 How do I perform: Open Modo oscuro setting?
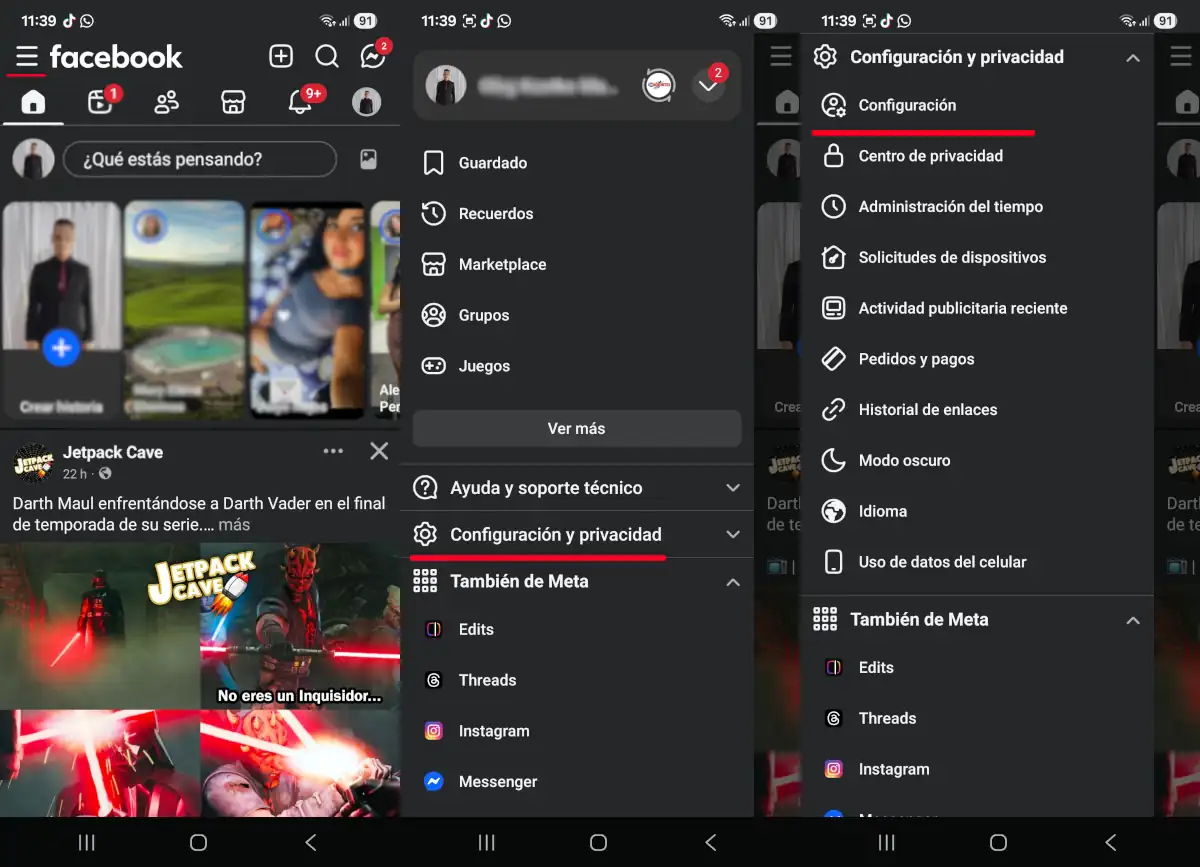pyautogui.click(x=977, y=461)
